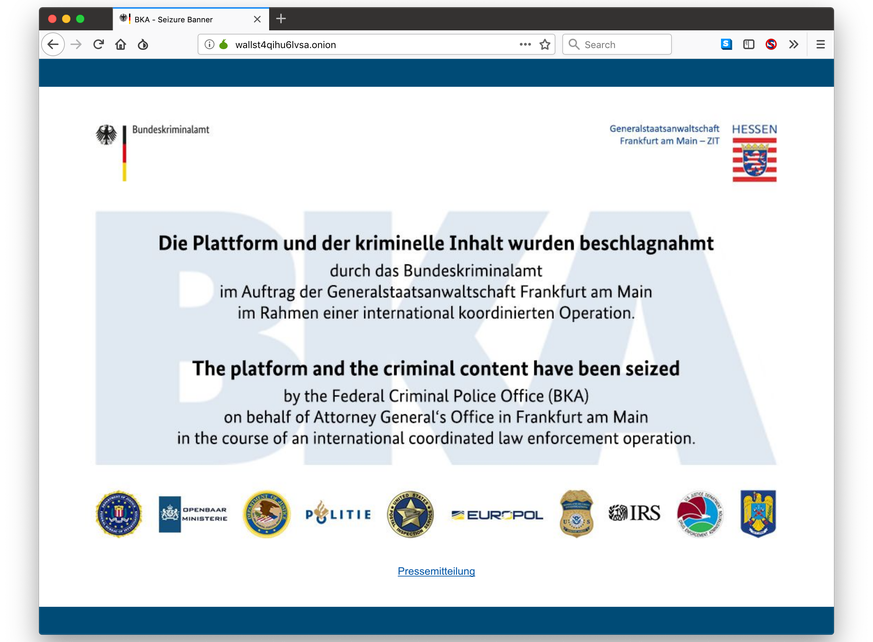The width and height of the screenshot is (873, 642).
Task: Click the IRS logo image
Action: [635, 513]
